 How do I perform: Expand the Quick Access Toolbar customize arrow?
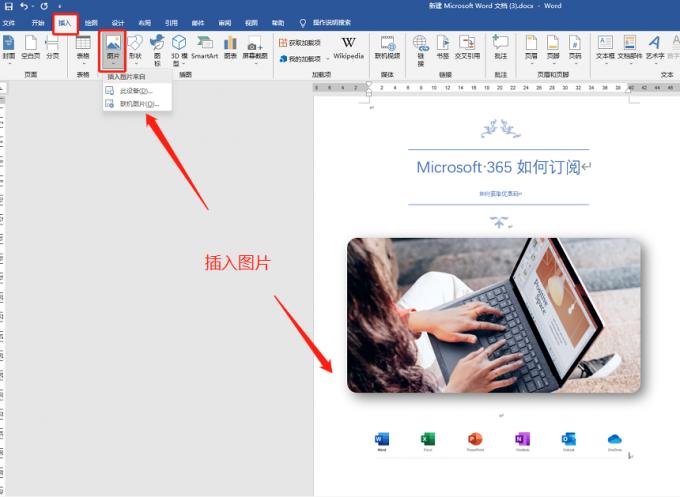pos(59,7)
